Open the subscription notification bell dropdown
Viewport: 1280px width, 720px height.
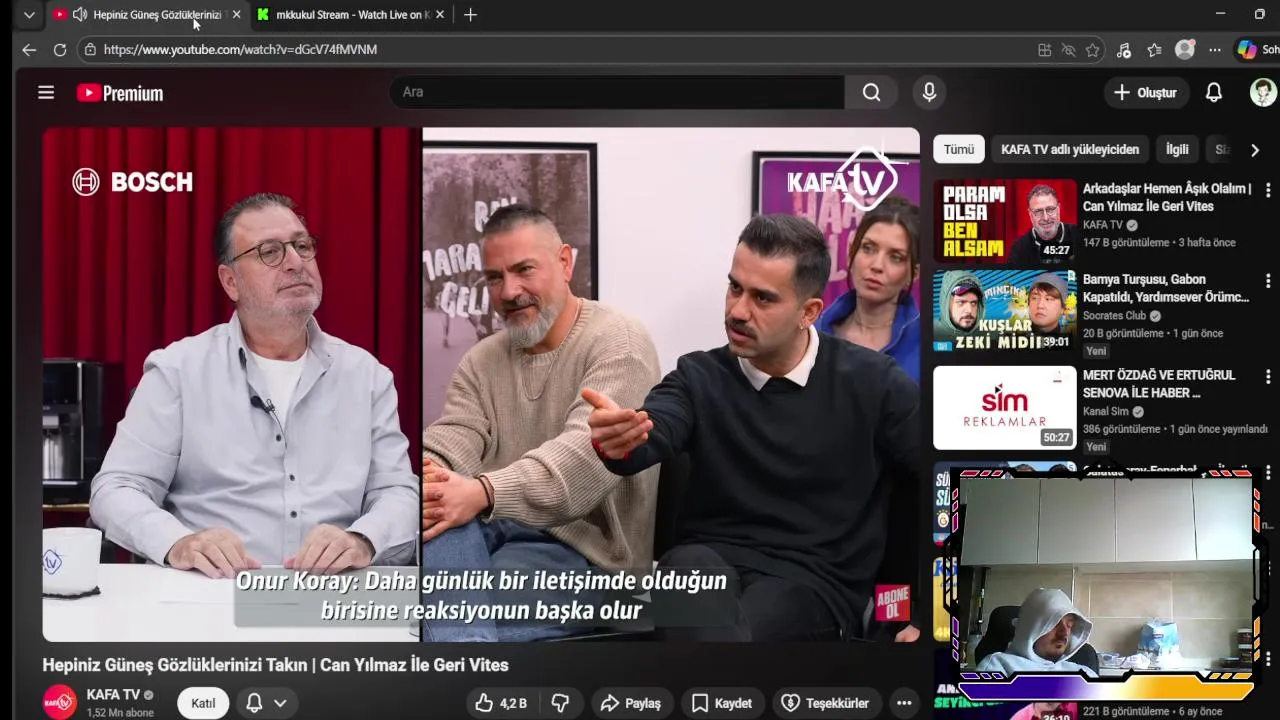point(267,703)
